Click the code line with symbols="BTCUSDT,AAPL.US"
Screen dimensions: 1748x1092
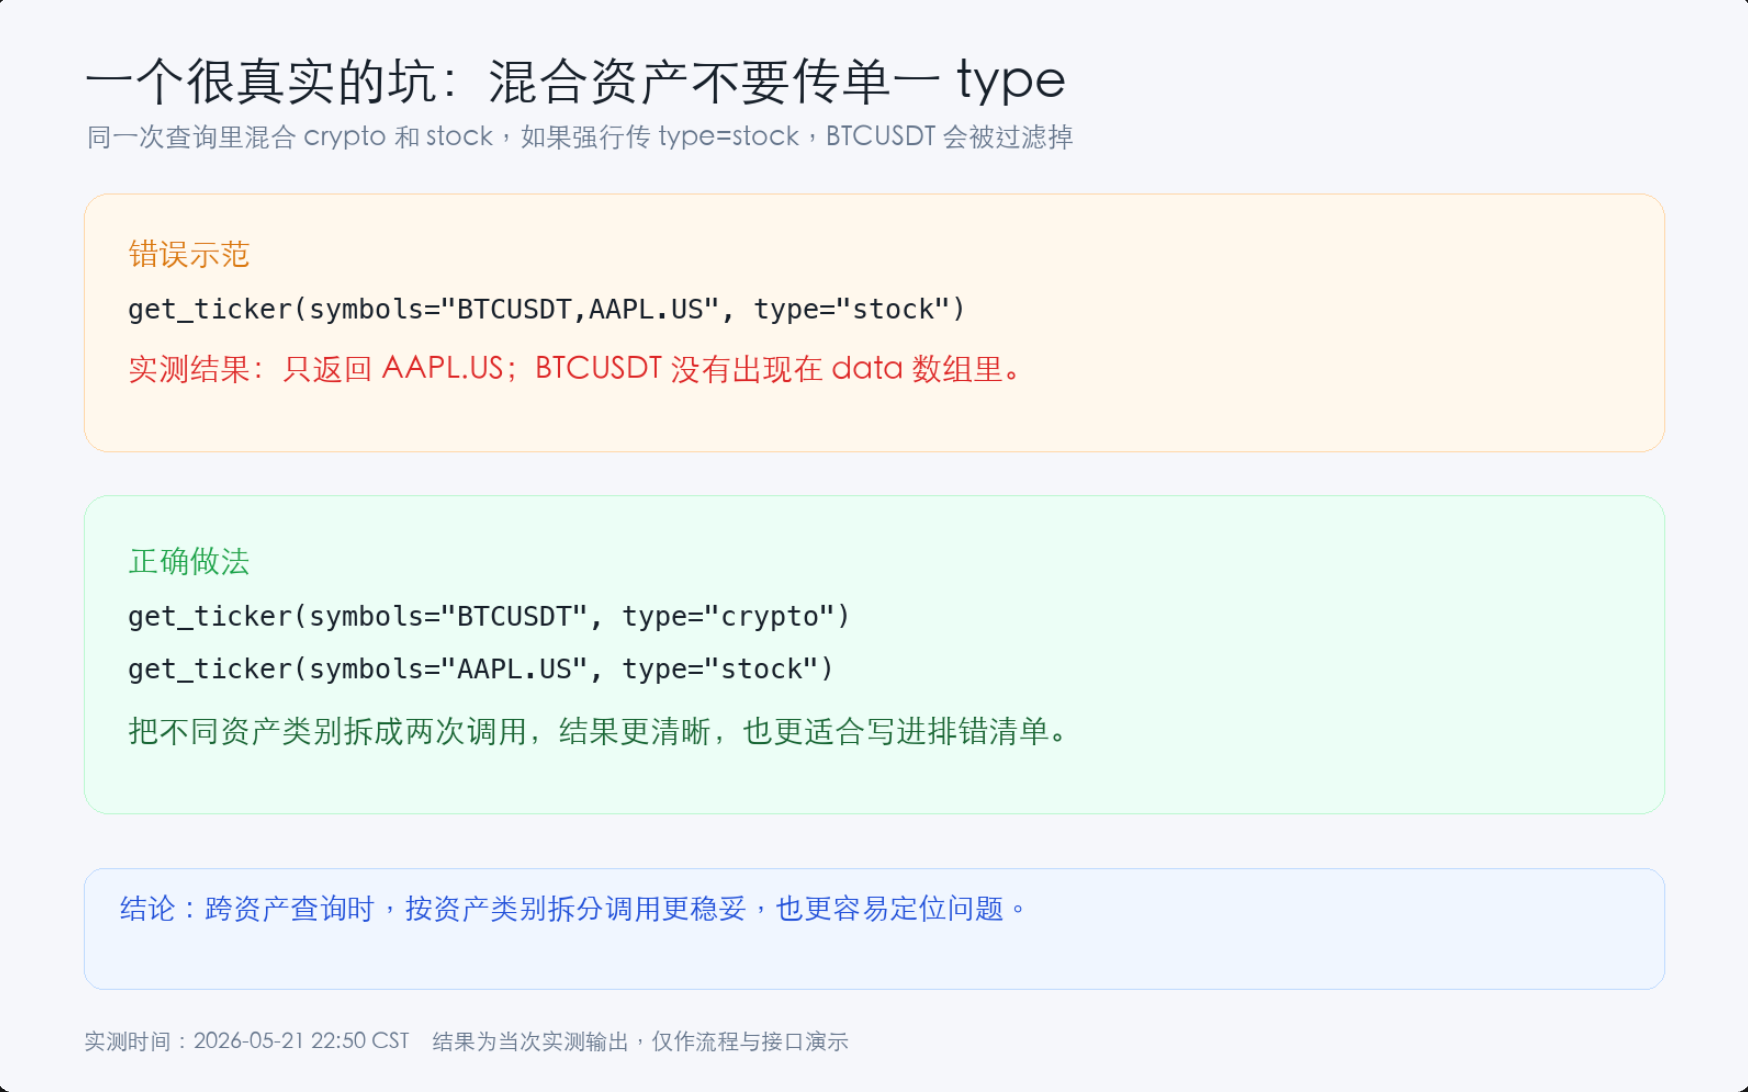point(547,309)
